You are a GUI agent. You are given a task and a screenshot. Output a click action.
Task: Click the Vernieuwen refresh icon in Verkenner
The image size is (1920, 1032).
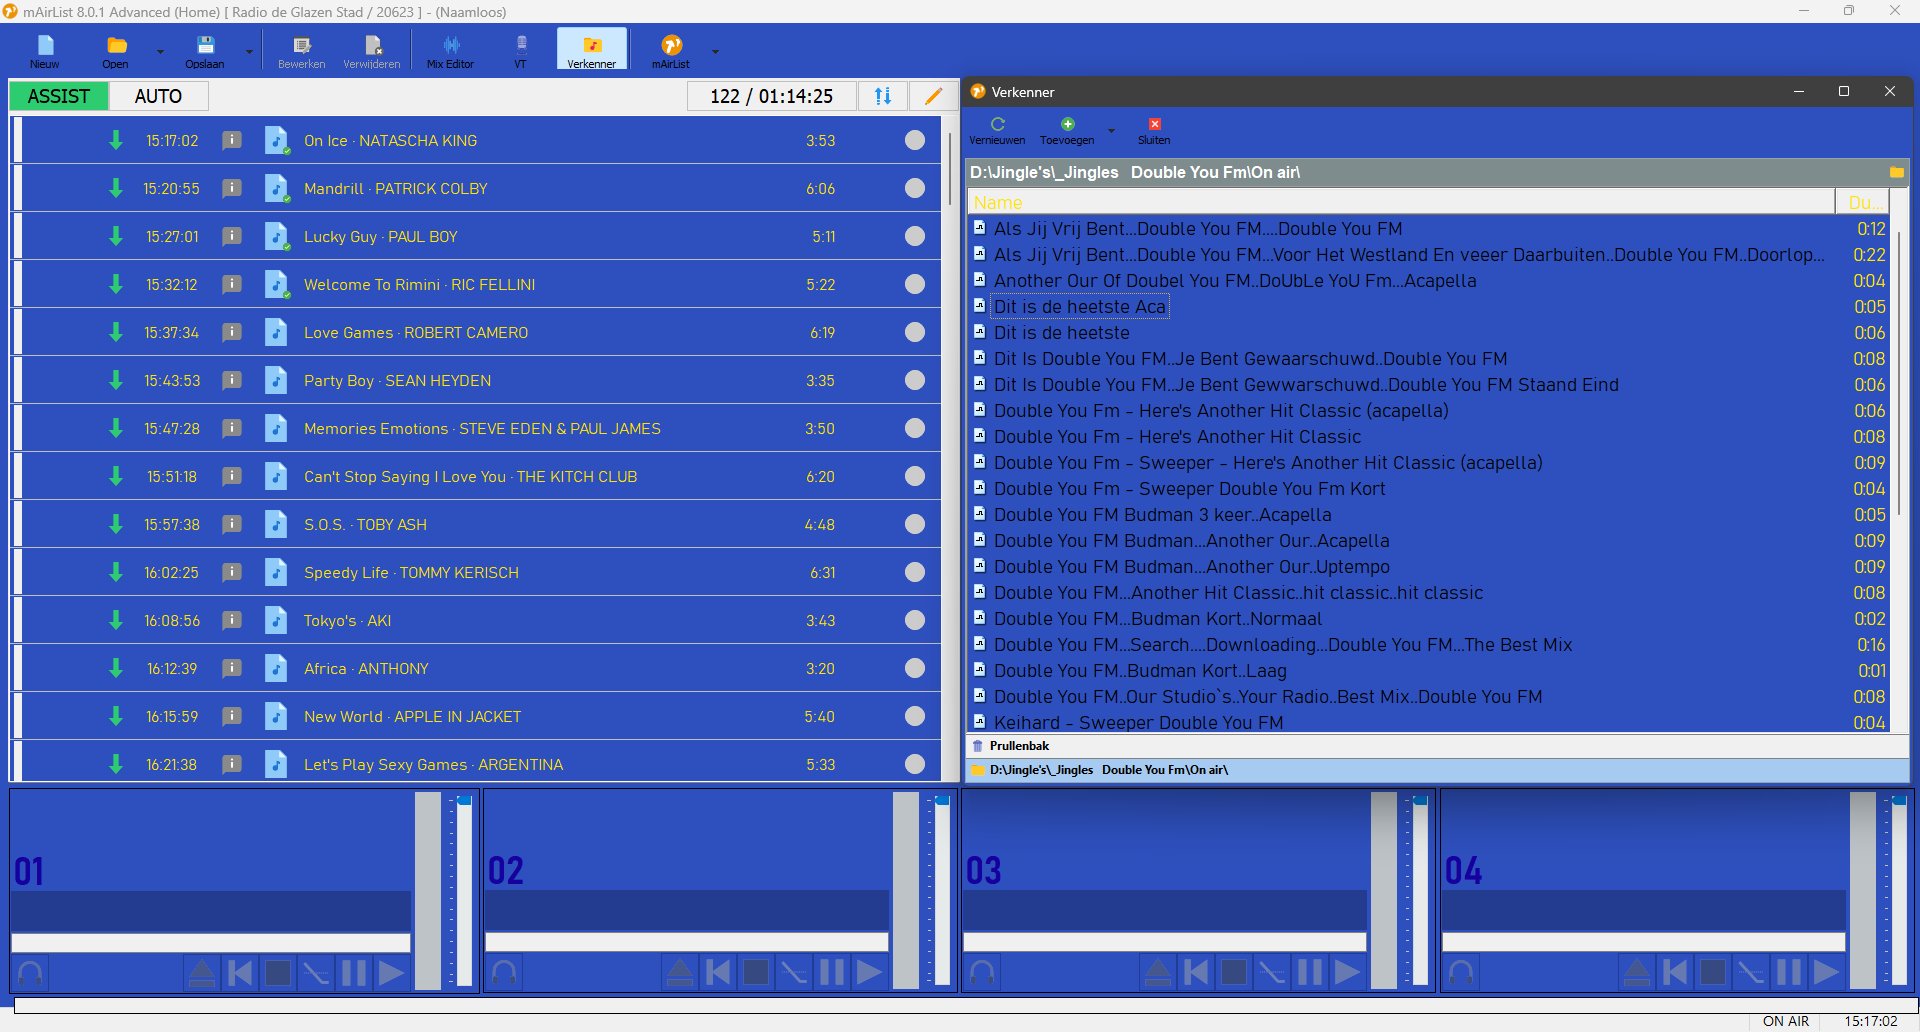(x=997, y=125)
